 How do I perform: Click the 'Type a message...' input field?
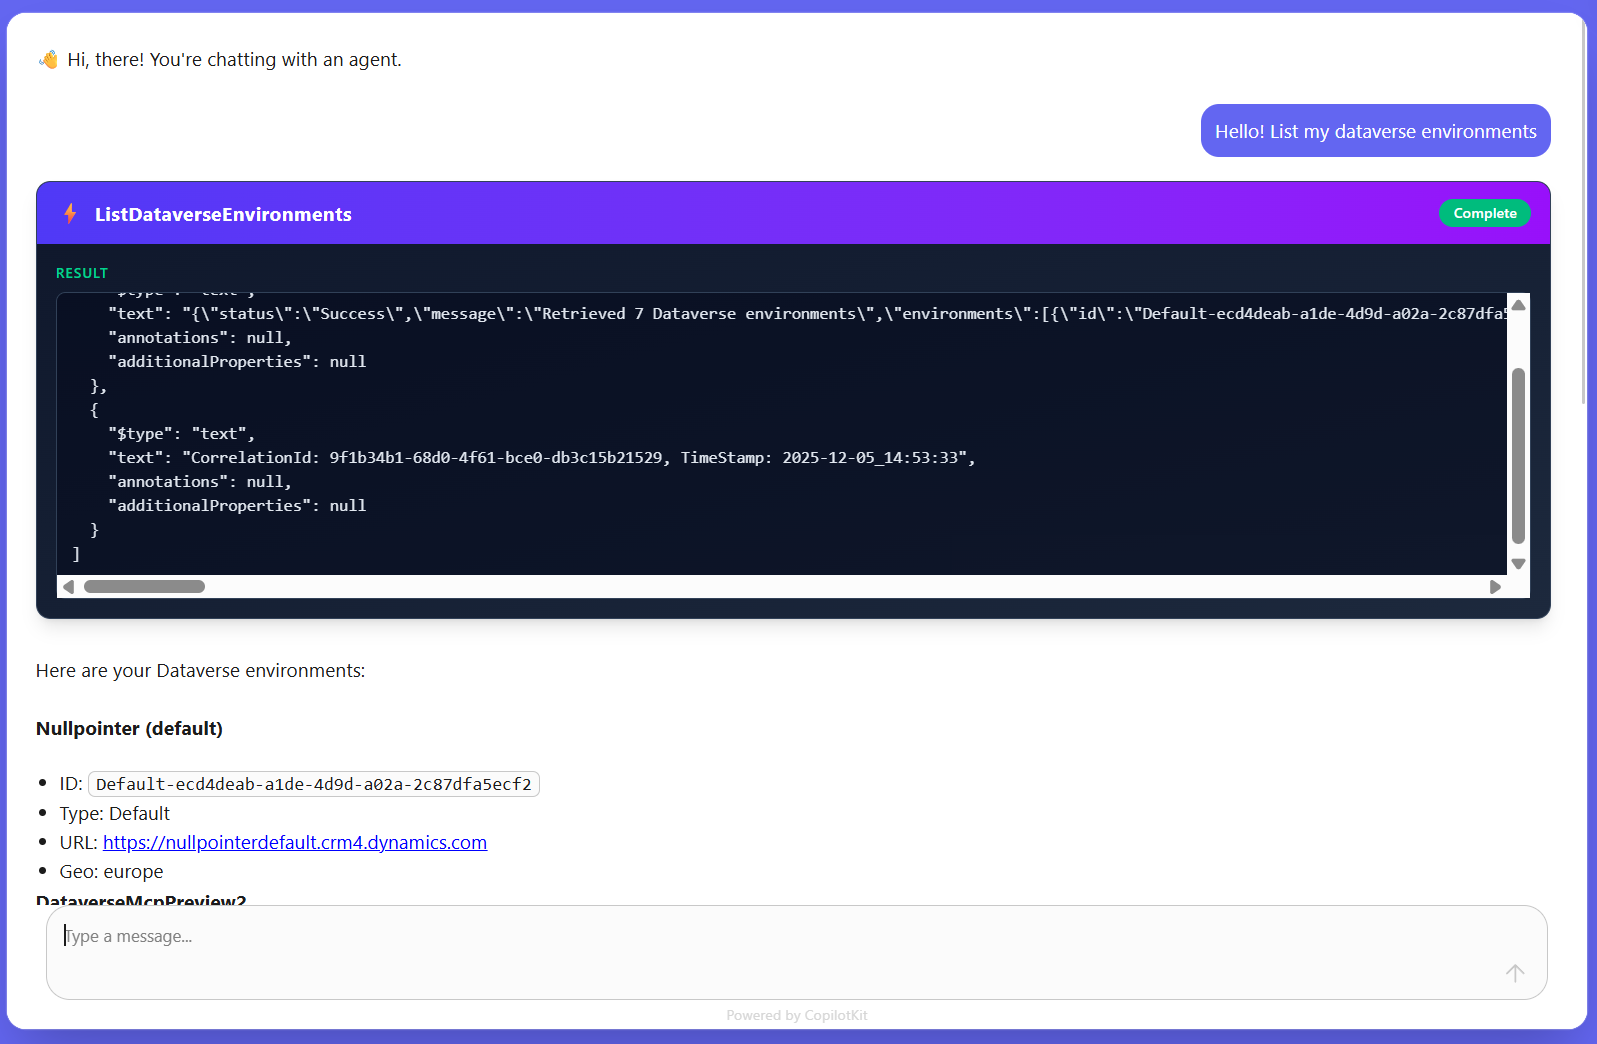pyautogui.click(x=797, y=952)
